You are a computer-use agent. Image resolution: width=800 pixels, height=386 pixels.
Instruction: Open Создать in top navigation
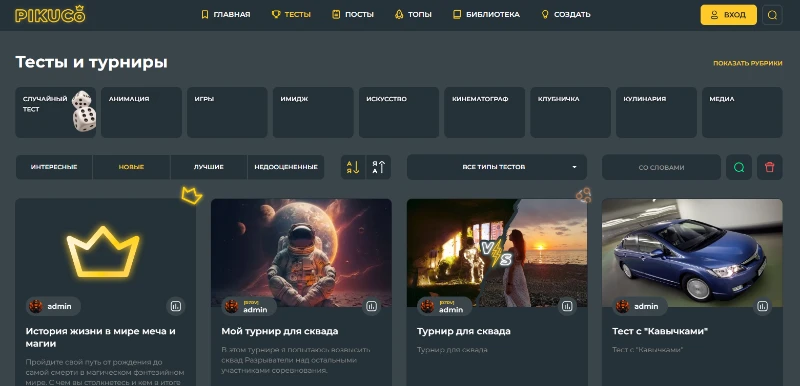[566, 15]
